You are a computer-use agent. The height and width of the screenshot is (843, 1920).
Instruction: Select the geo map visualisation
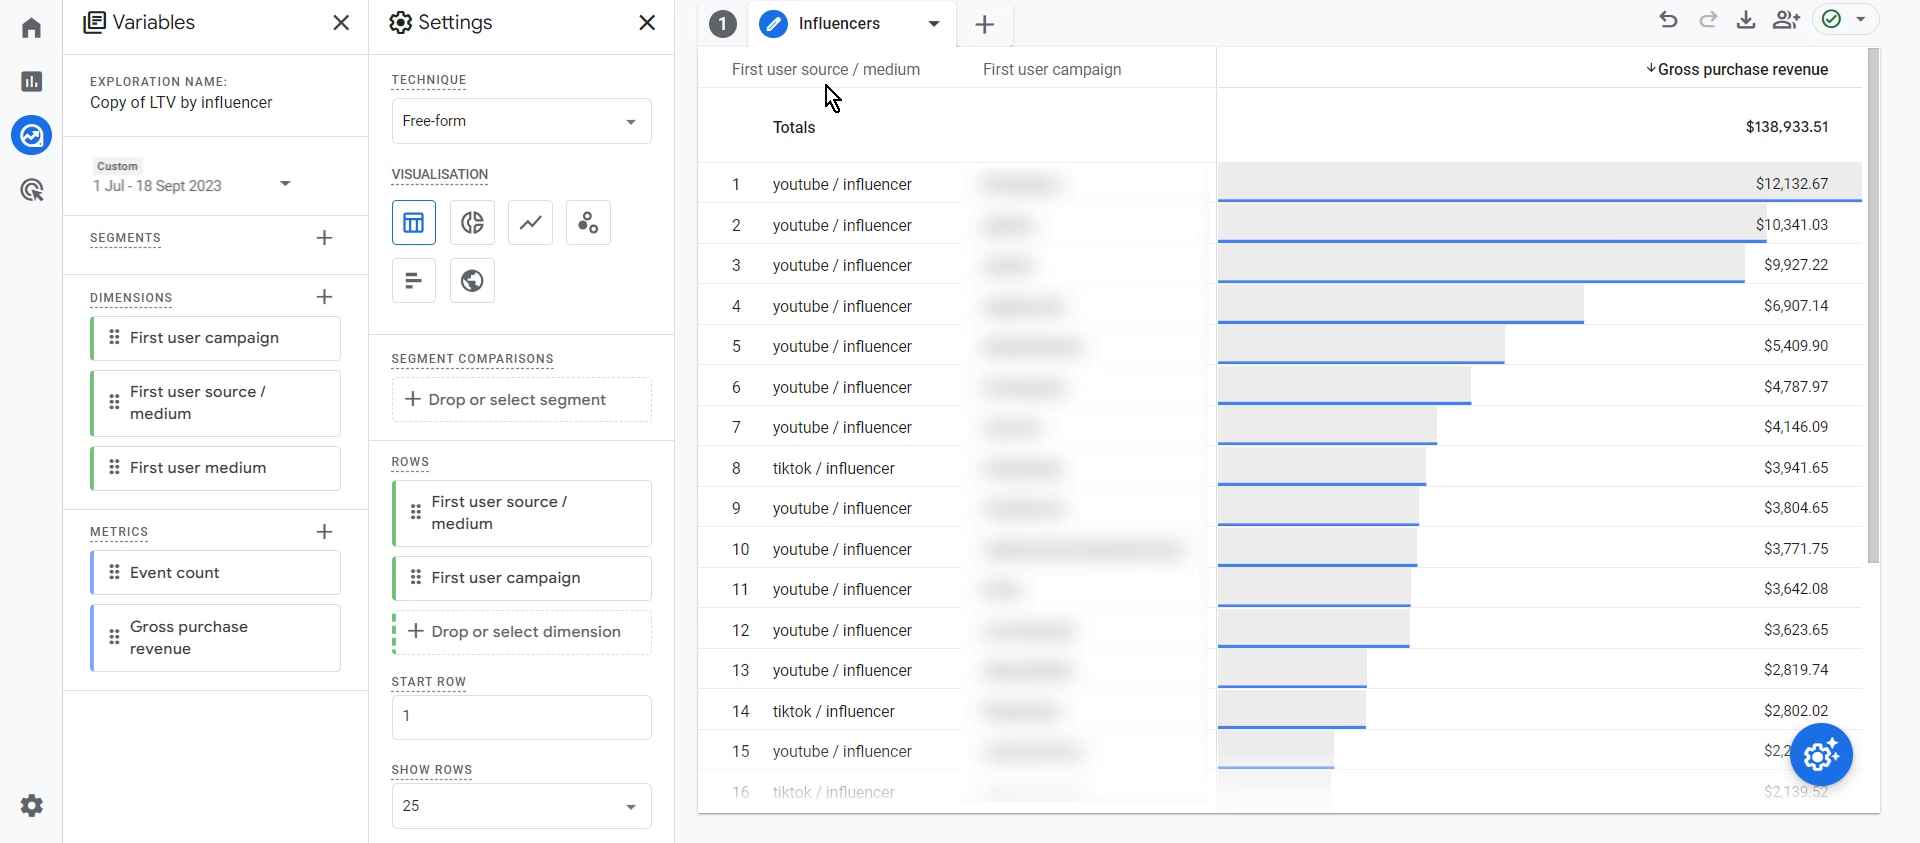472,281
